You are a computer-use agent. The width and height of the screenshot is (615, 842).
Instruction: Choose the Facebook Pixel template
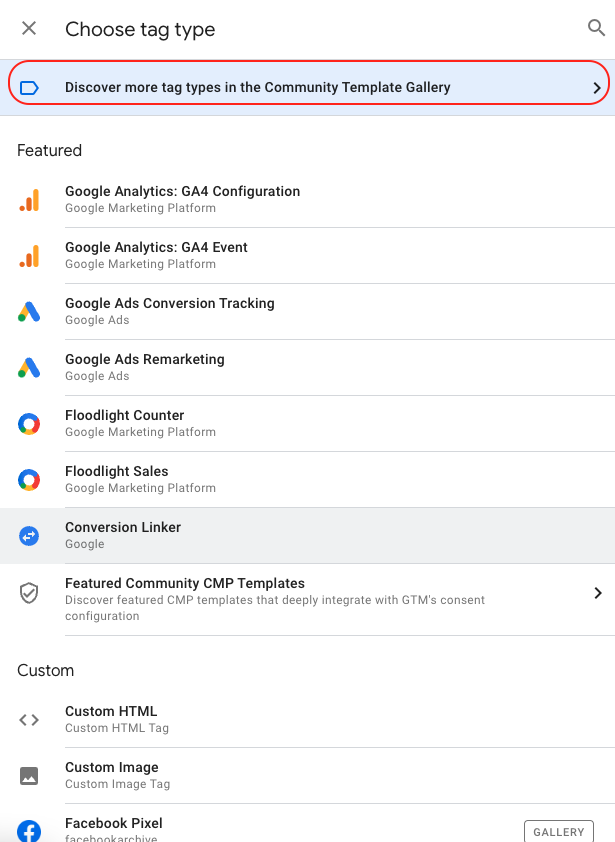(x=307, y=823)
